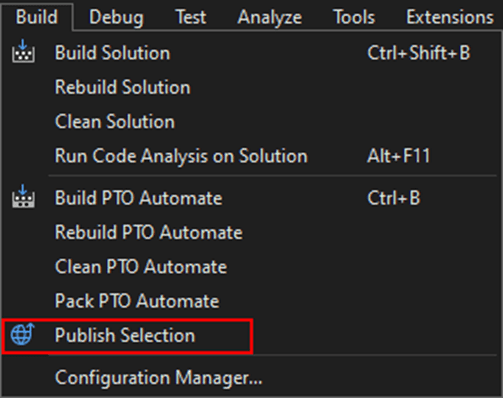Open the Test menu

191,17
